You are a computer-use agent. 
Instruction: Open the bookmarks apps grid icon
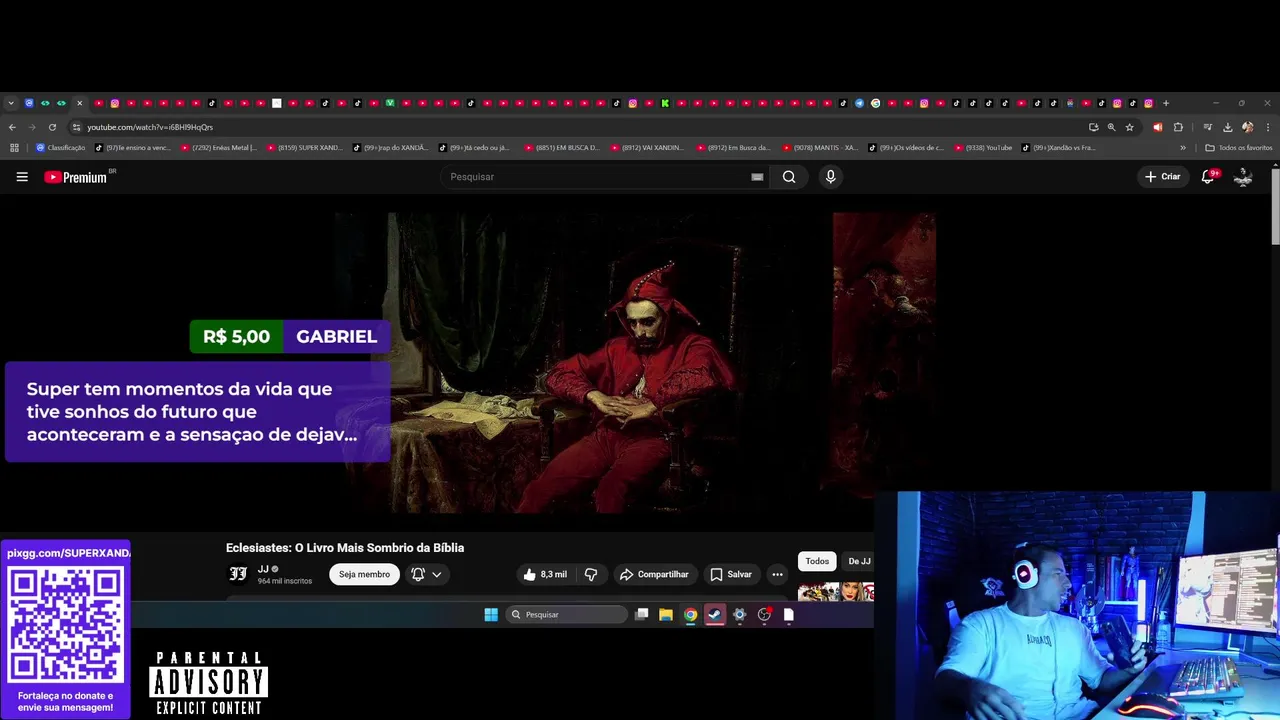[14, 148]
